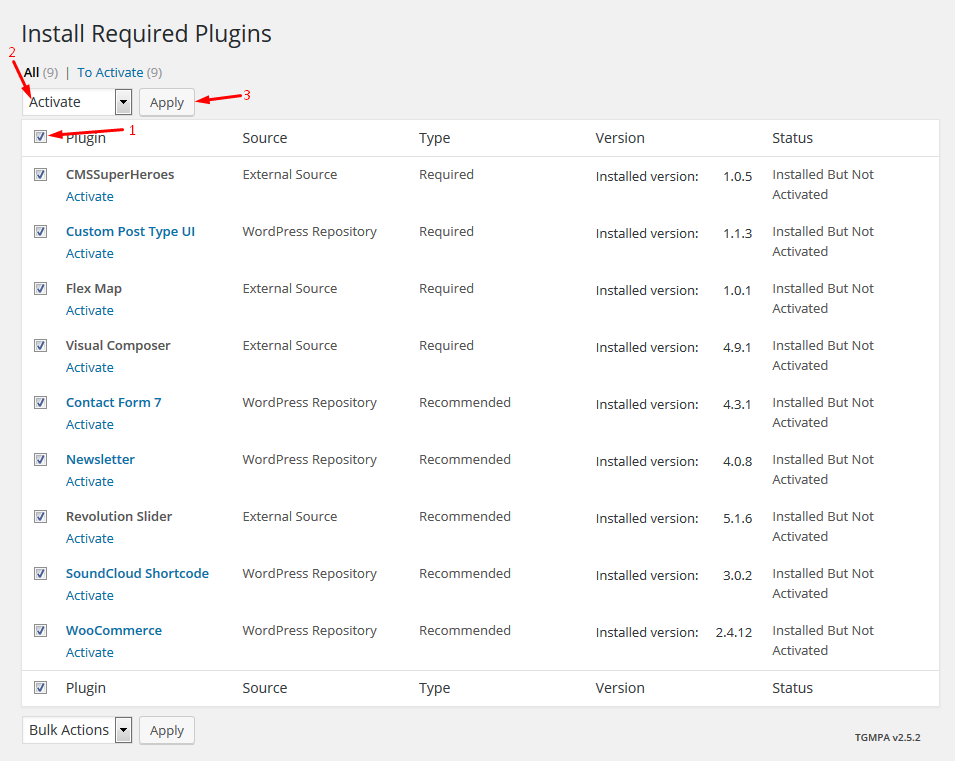
Task: Toggle the select-all checkbox in the table header
Action: [40, 136]
